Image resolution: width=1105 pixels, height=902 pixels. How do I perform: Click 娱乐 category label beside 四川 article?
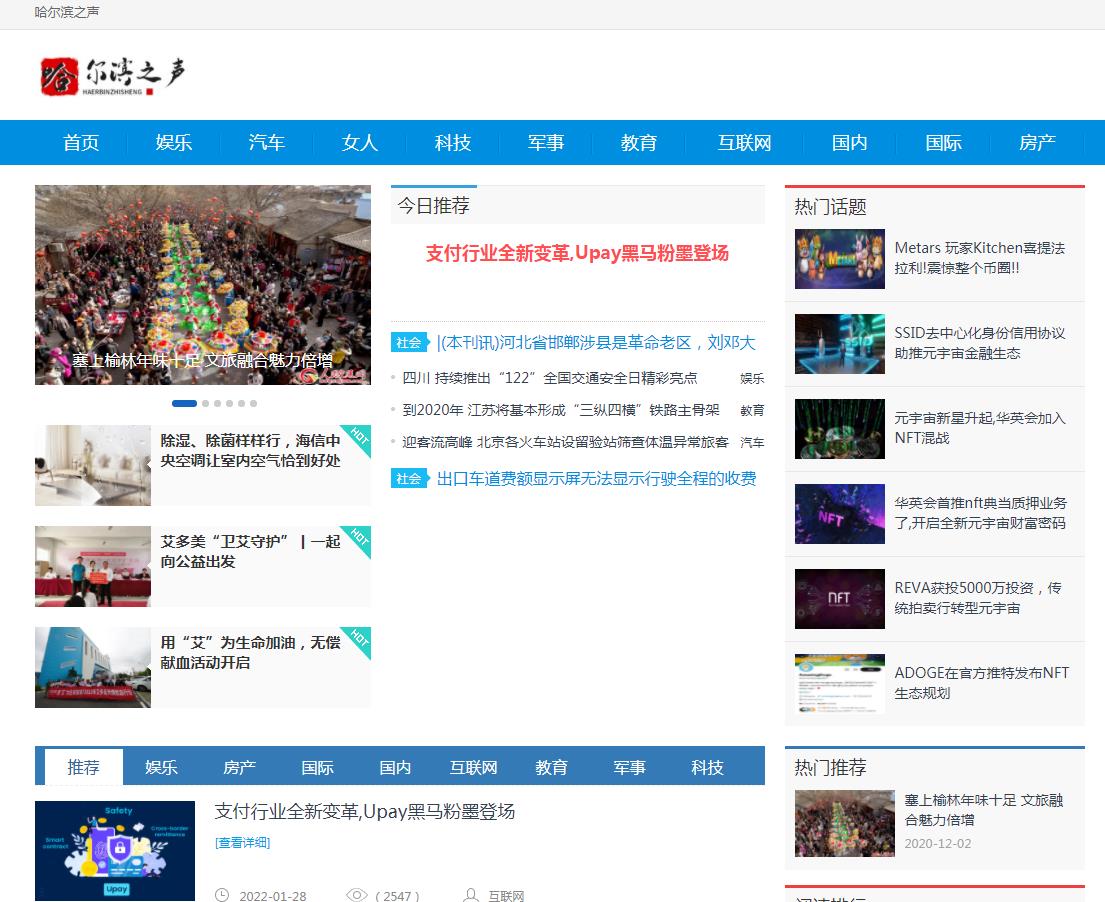[x=752, y=378]
